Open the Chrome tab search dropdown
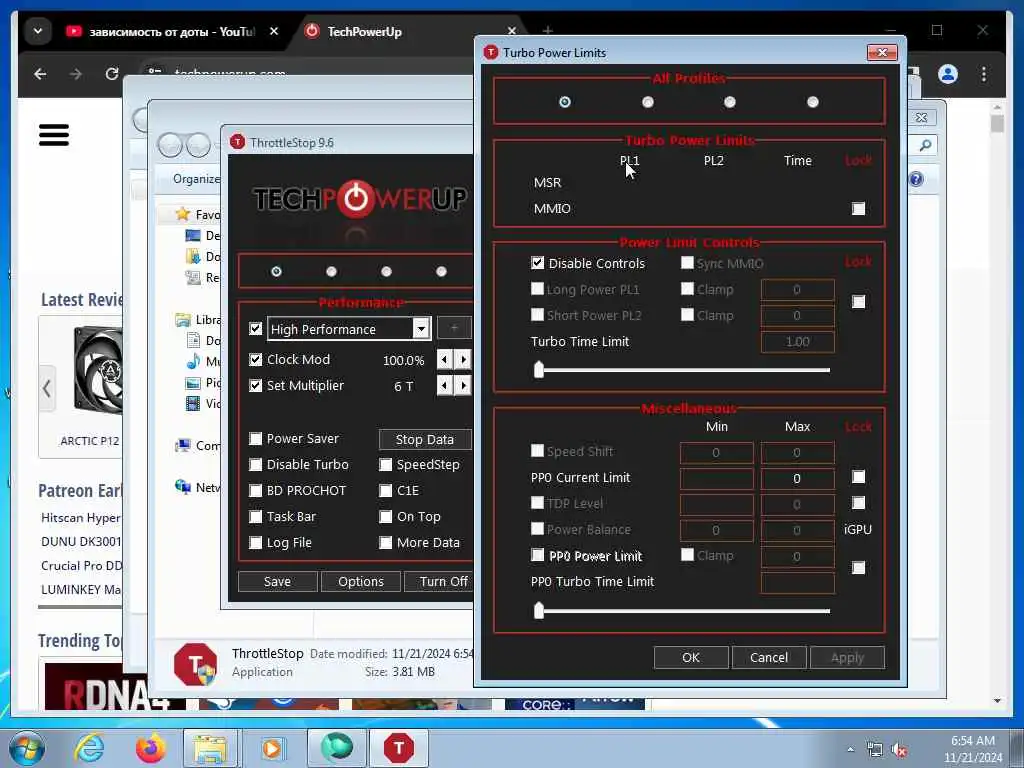 click(x=38, y=31)
